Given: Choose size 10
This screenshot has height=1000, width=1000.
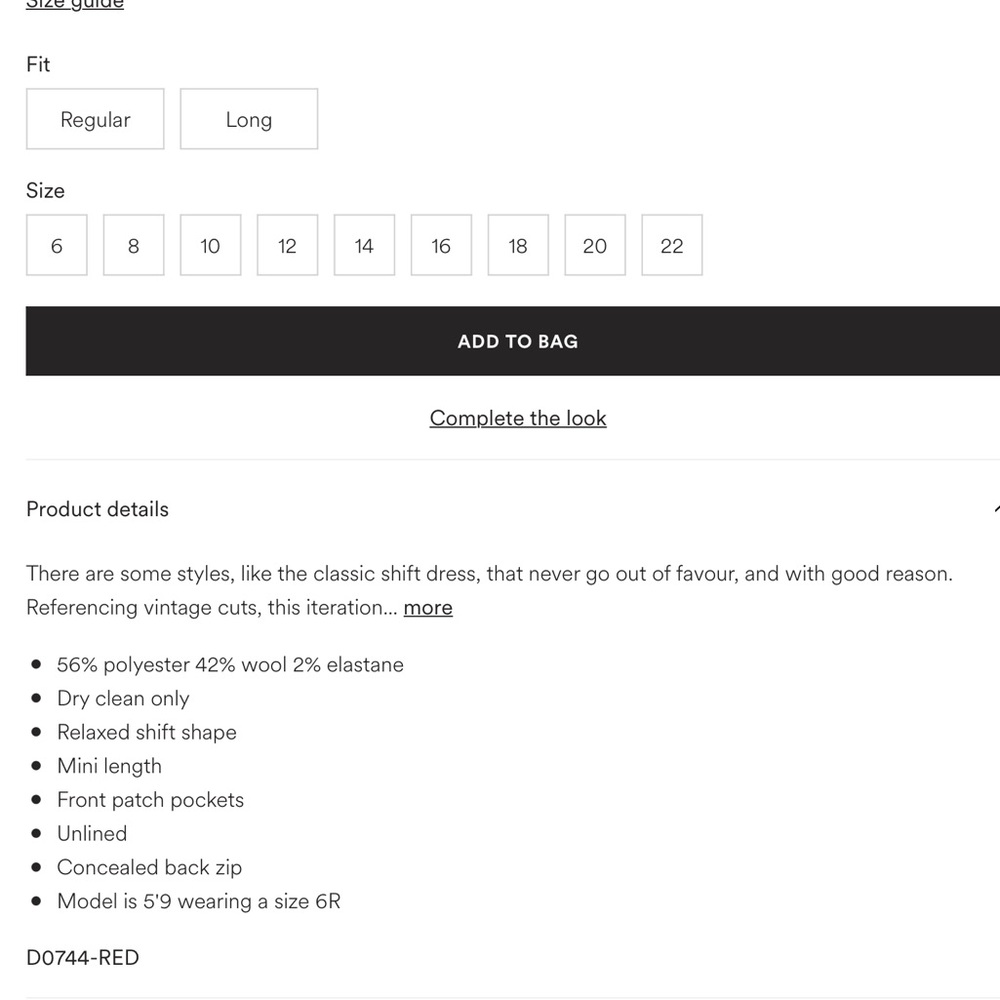Looking at the screenshot, I should tap(210, 246).
